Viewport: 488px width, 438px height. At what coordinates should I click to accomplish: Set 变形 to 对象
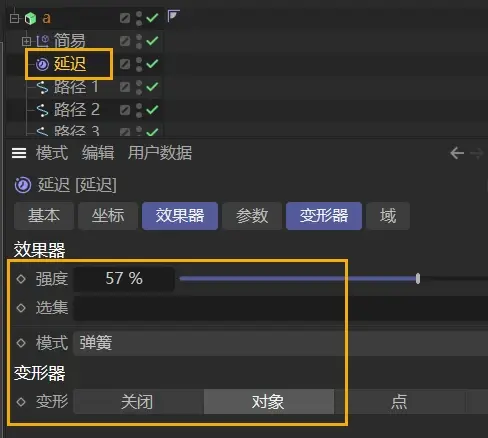pyautogui.click(x=269, y=402)
